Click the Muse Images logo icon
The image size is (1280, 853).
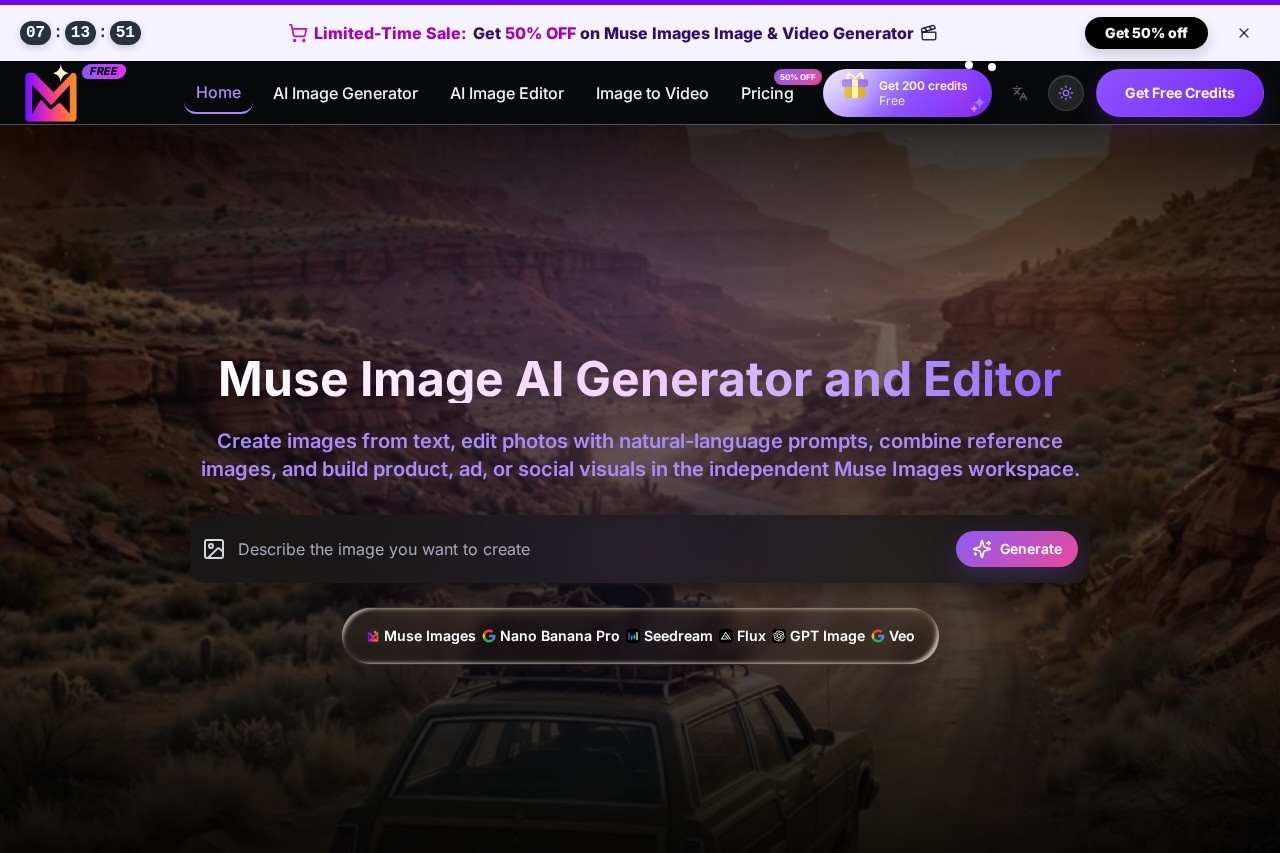pos(51,94)
